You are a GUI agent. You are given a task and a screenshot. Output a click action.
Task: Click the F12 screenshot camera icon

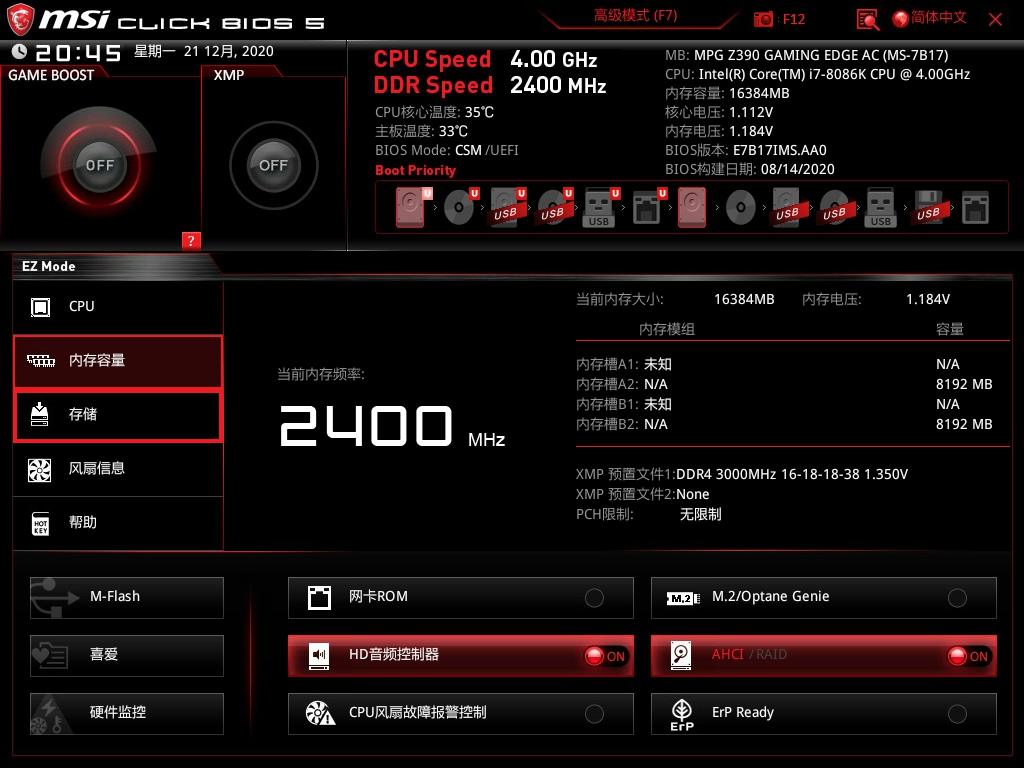(763, 20)
